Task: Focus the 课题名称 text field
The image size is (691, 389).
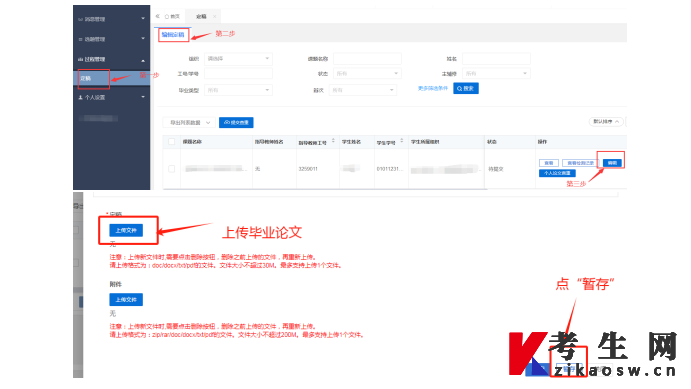Action: 367,59
